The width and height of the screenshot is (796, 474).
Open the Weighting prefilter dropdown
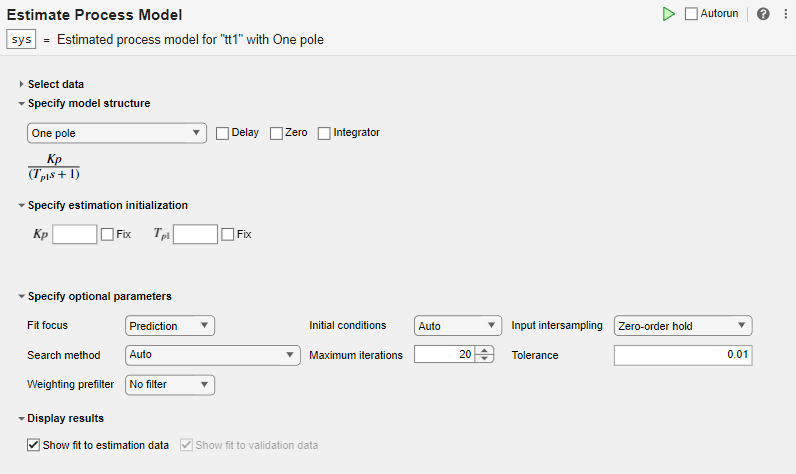point(170,384)
